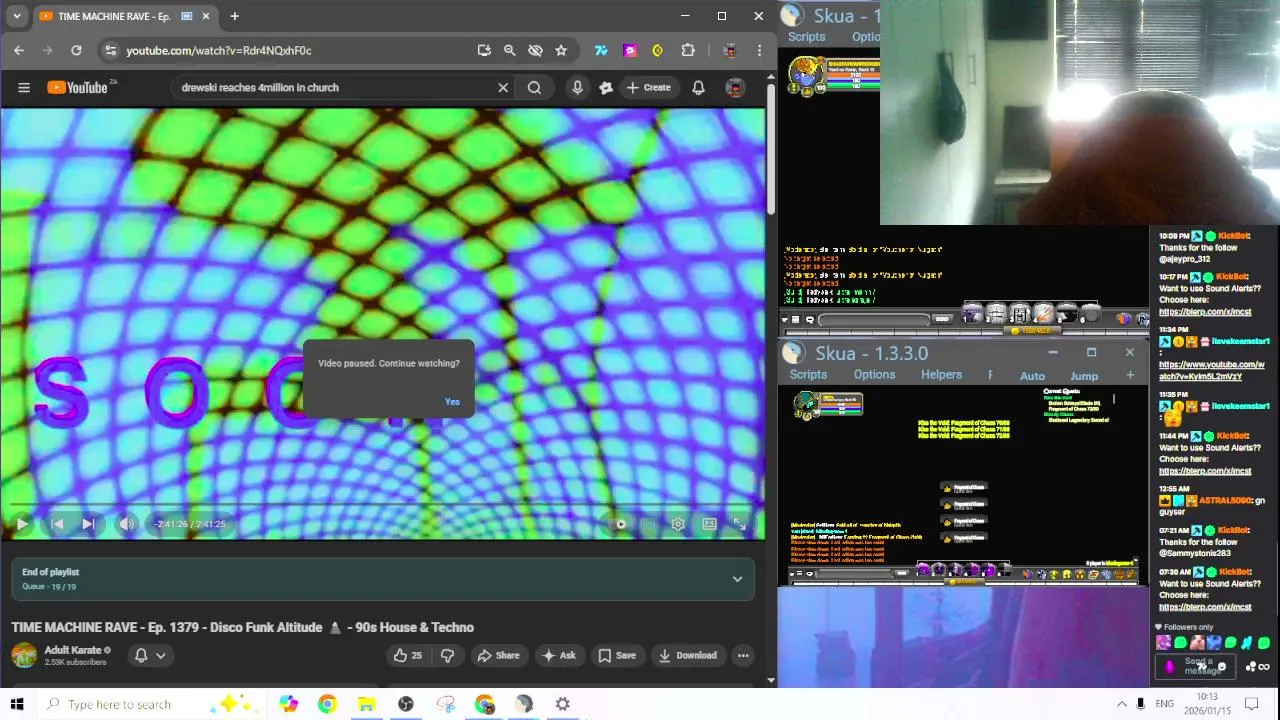Open Adult Karate channel name

tap(73, 650)
